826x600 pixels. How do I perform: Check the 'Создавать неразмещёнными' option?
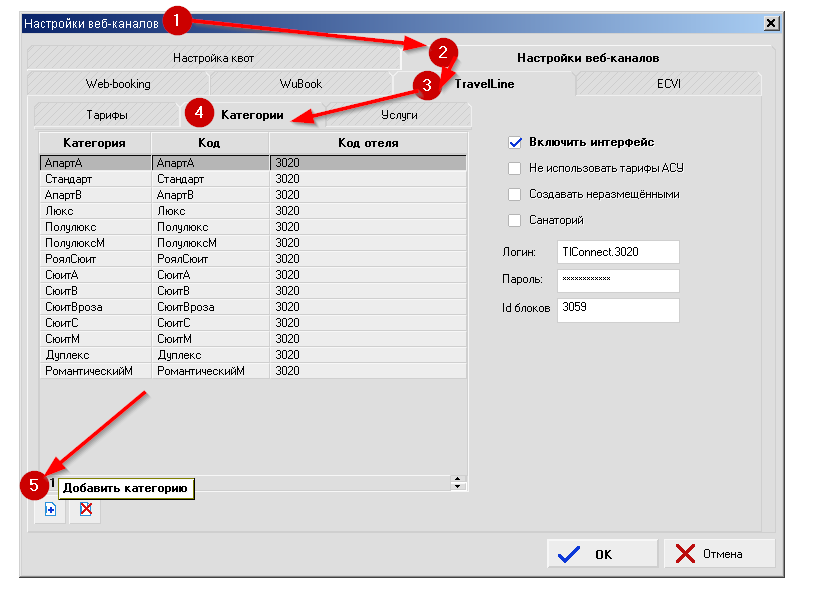(515, 194)
